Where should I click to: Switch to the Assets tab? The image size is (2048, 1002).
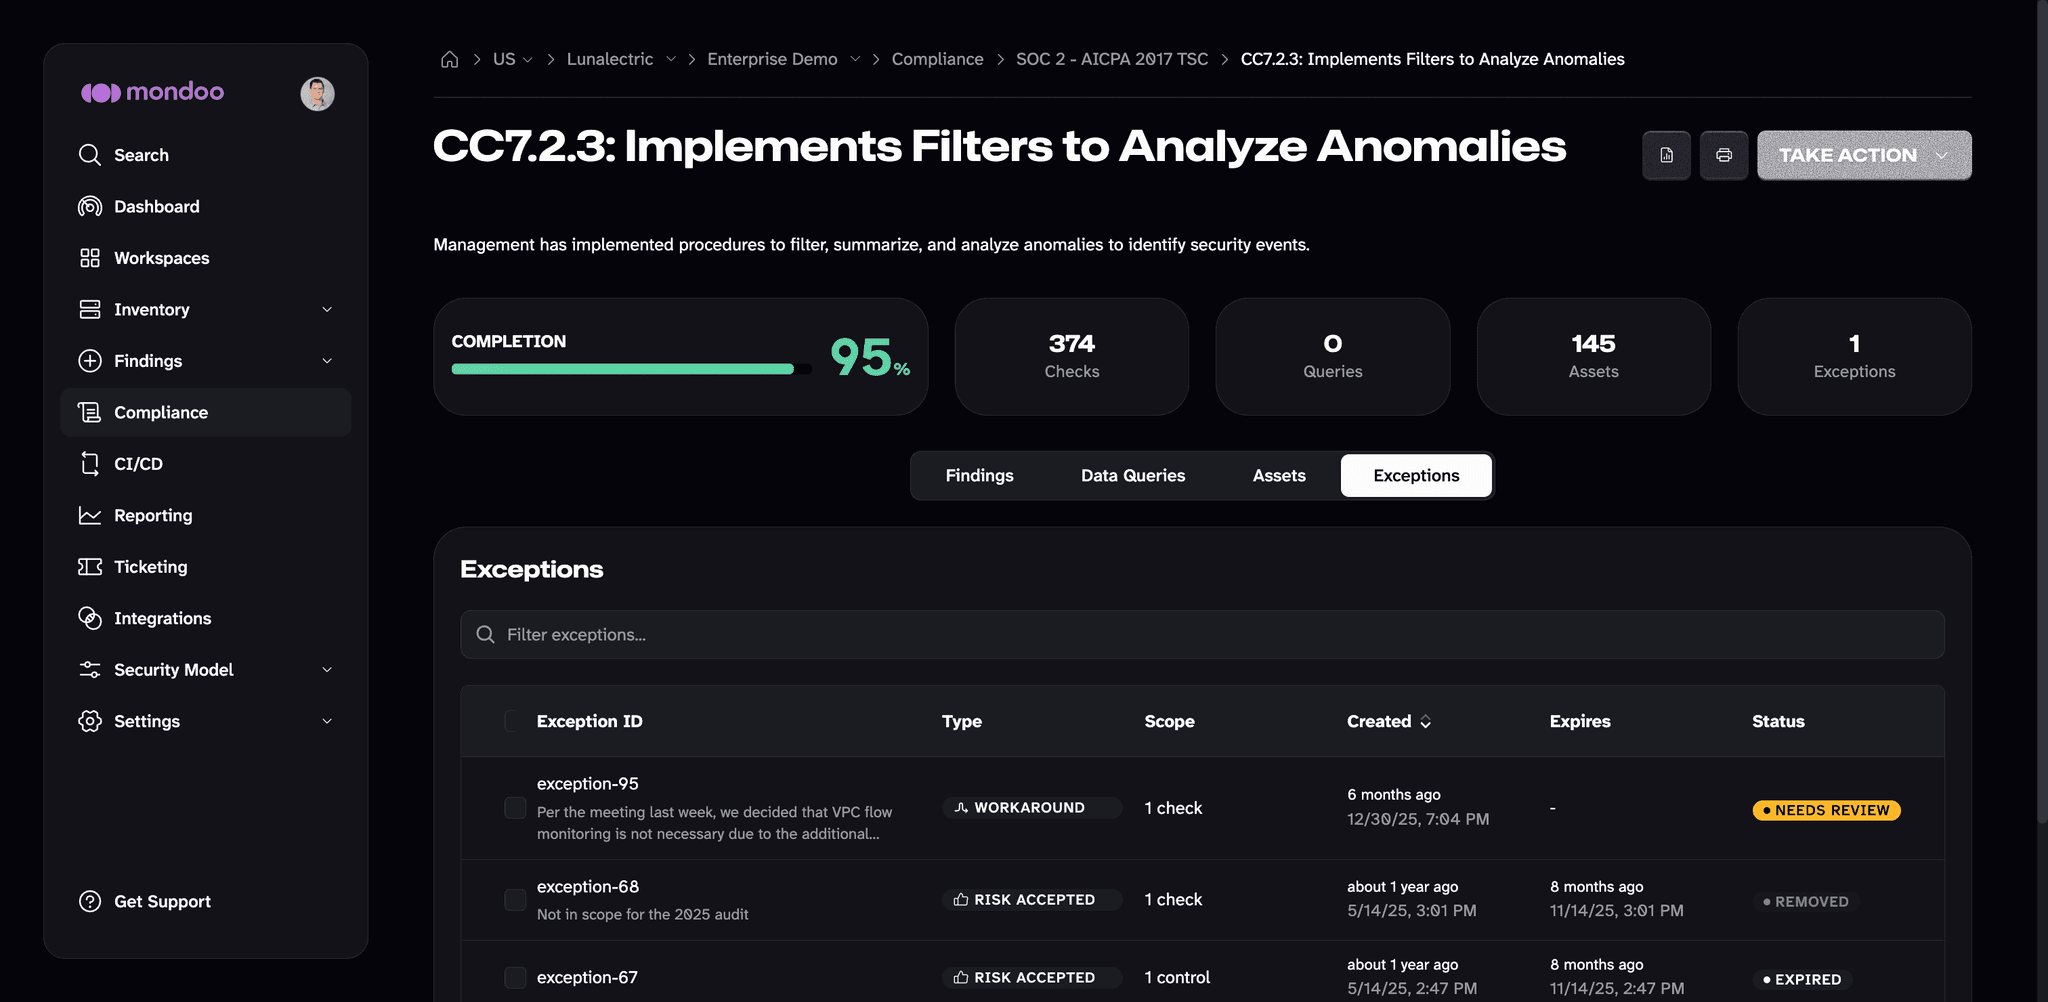tap(1279, 475)
